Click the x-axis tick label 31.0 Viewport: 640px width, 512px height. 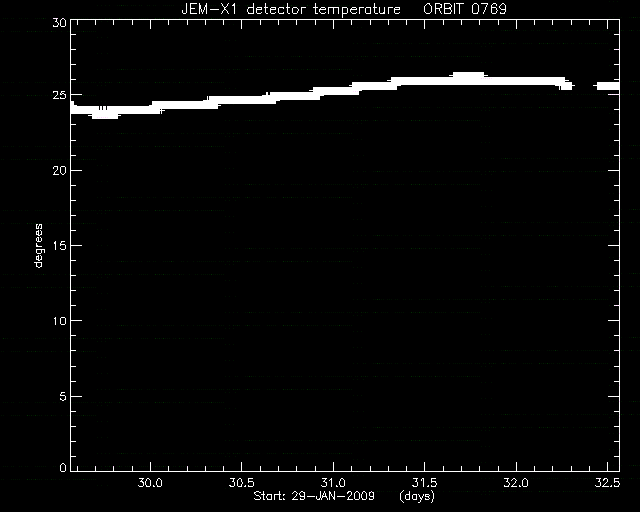(x=333, y=483)
